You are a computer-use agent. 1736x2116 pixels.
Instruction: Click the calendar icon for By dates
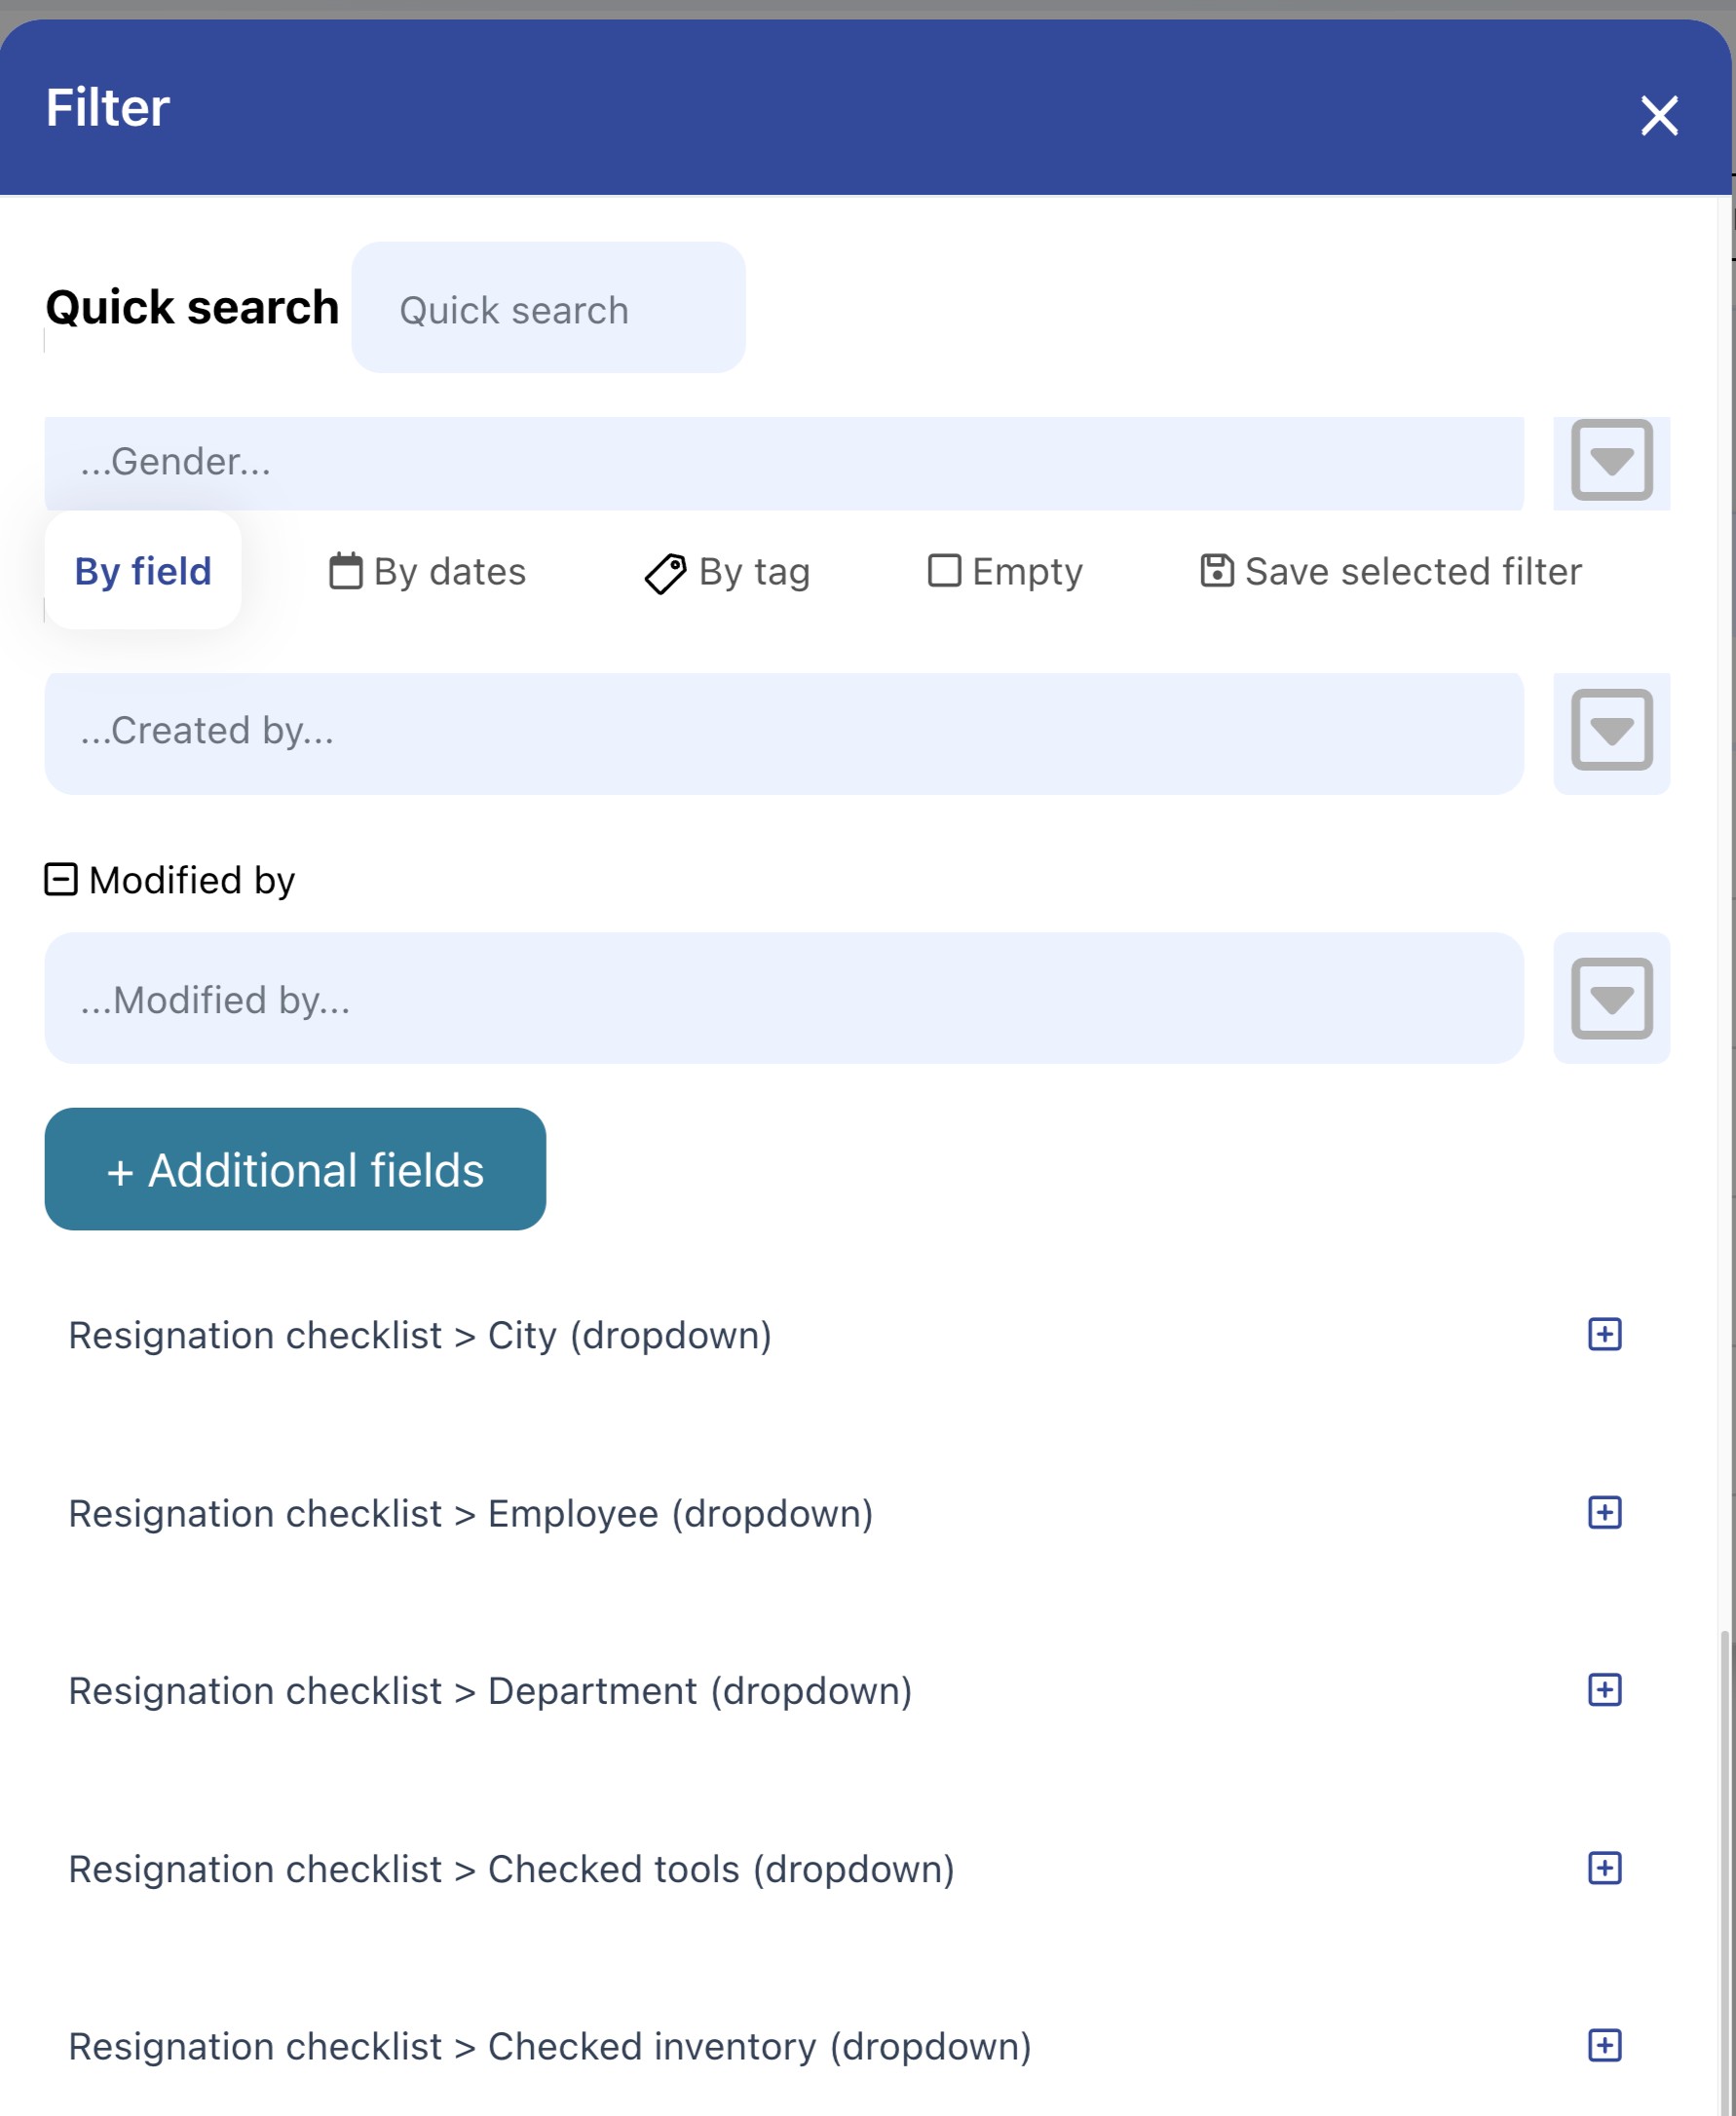pyautogui.click(x=346, y=571)
